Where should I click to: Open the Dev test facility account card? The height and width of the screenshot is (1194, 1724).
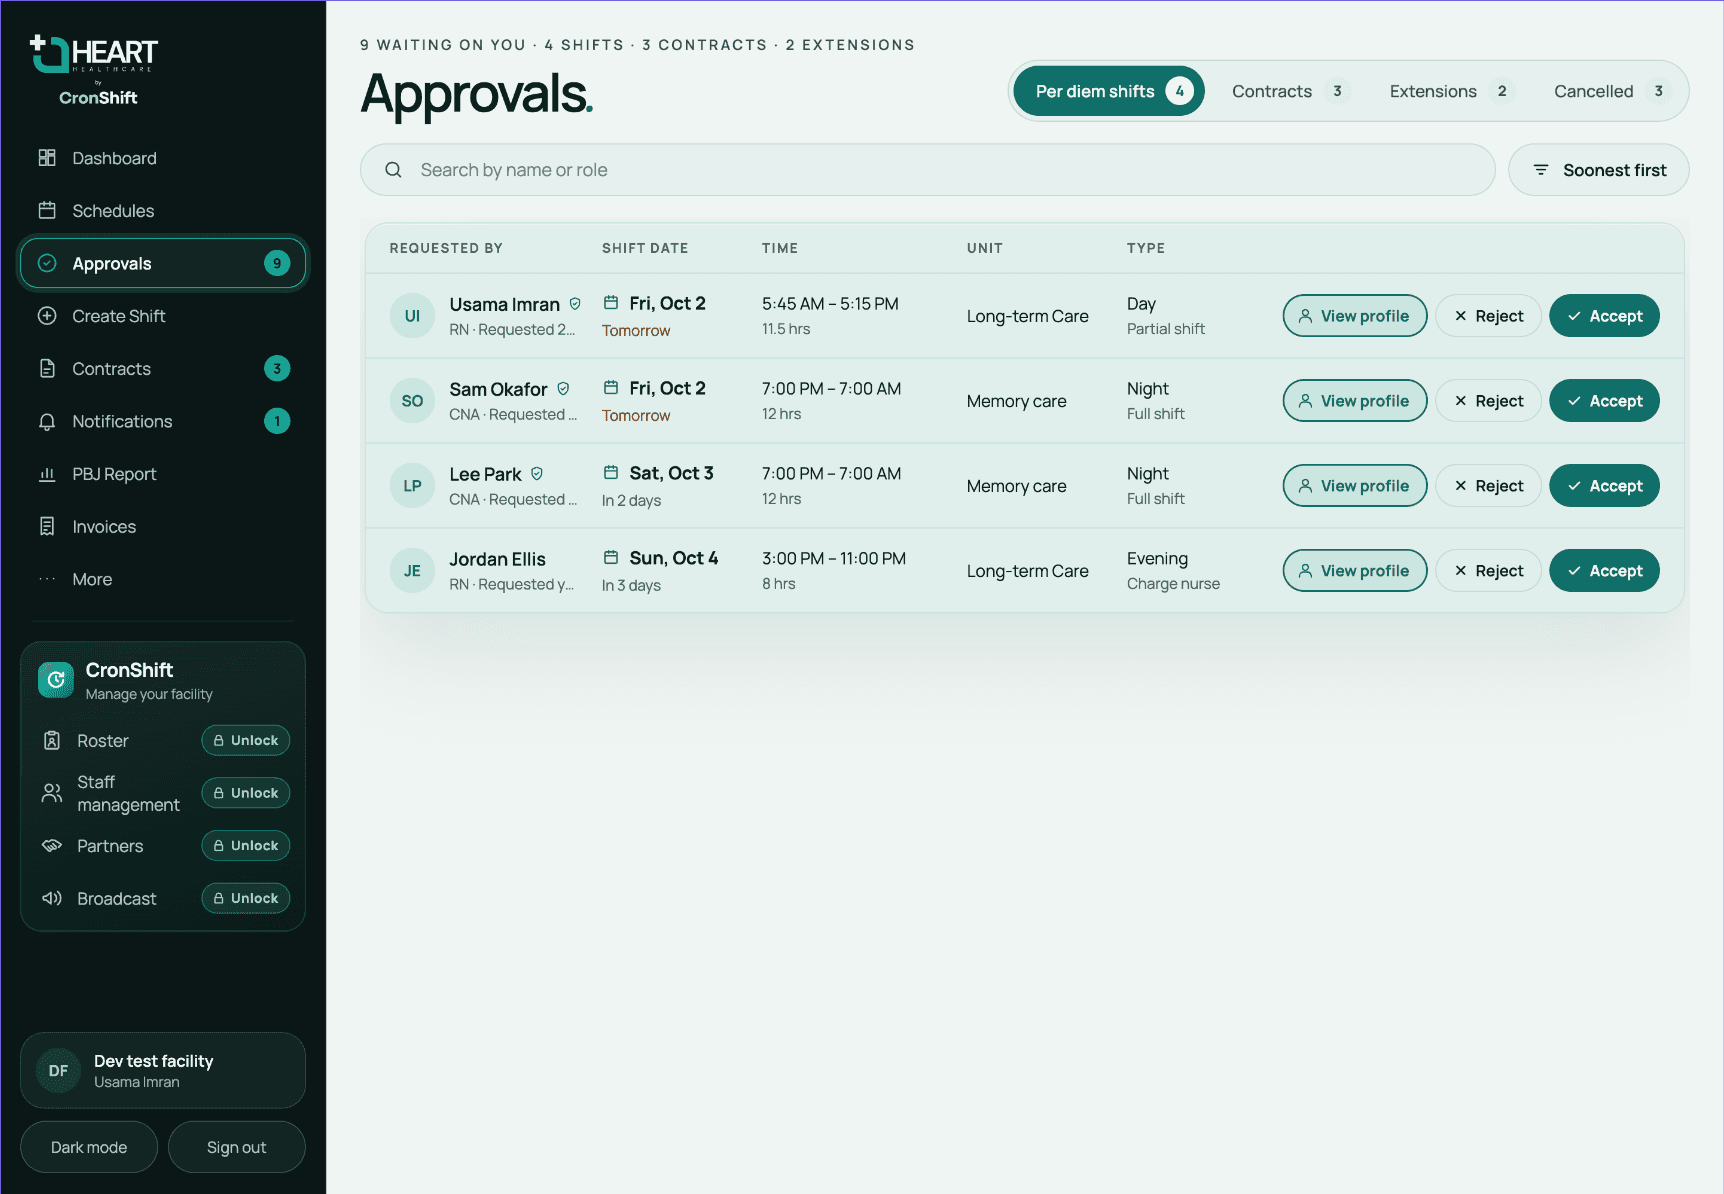coord(163,1070)
